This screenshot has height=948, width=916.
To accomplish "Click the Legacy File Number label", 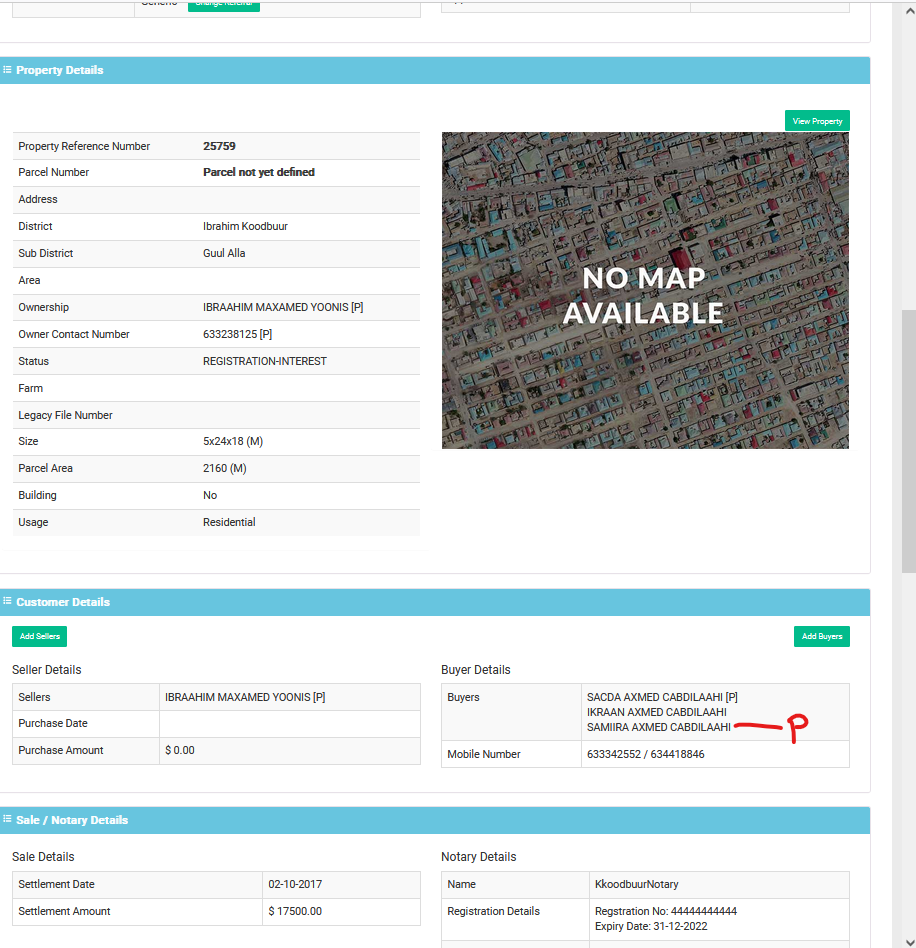I will coord(65,415).
